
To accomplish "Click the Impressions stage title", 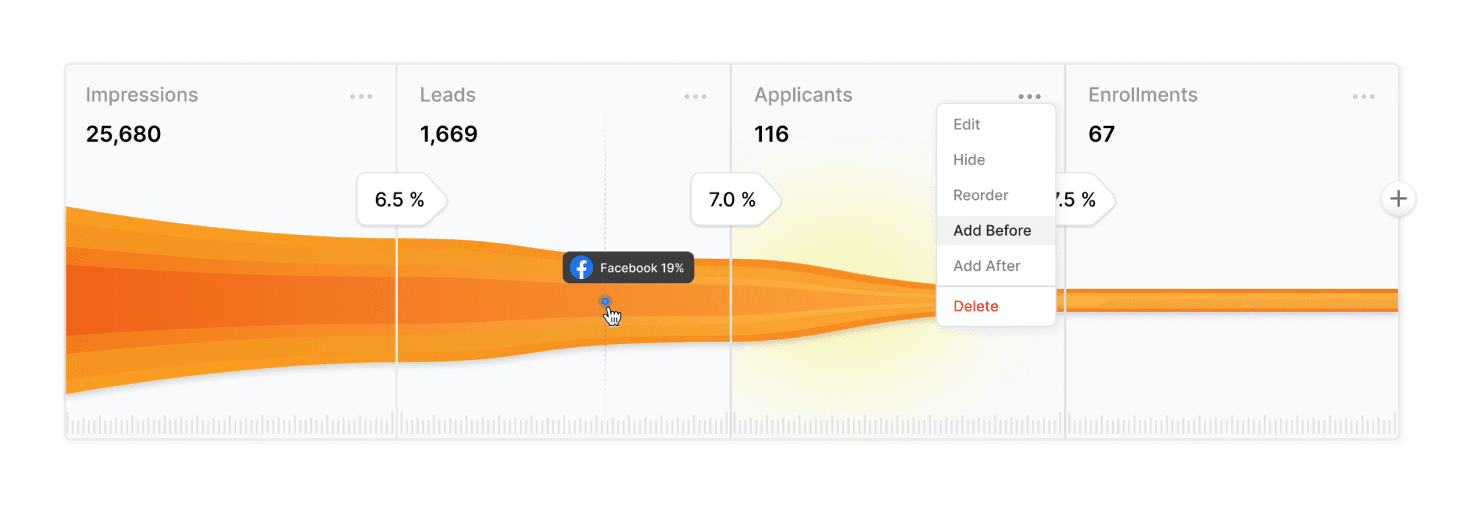I will (142, 95).
